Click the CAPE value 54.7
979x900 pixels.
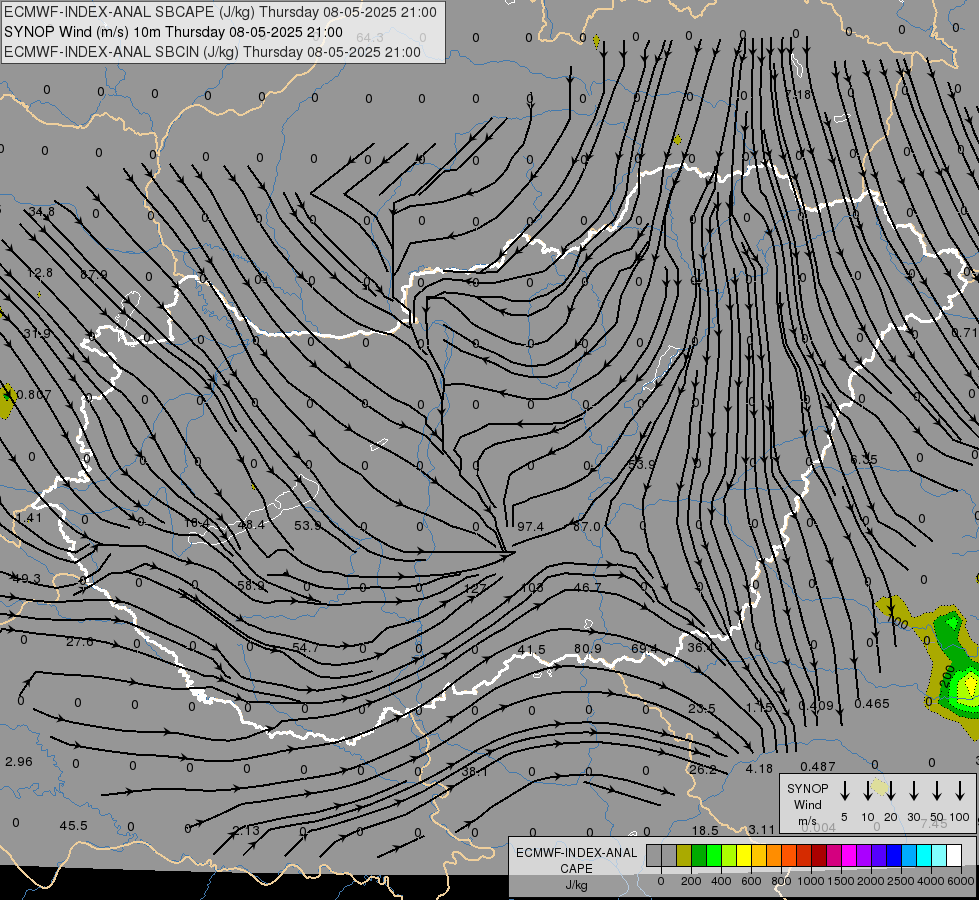pos(305,648)
